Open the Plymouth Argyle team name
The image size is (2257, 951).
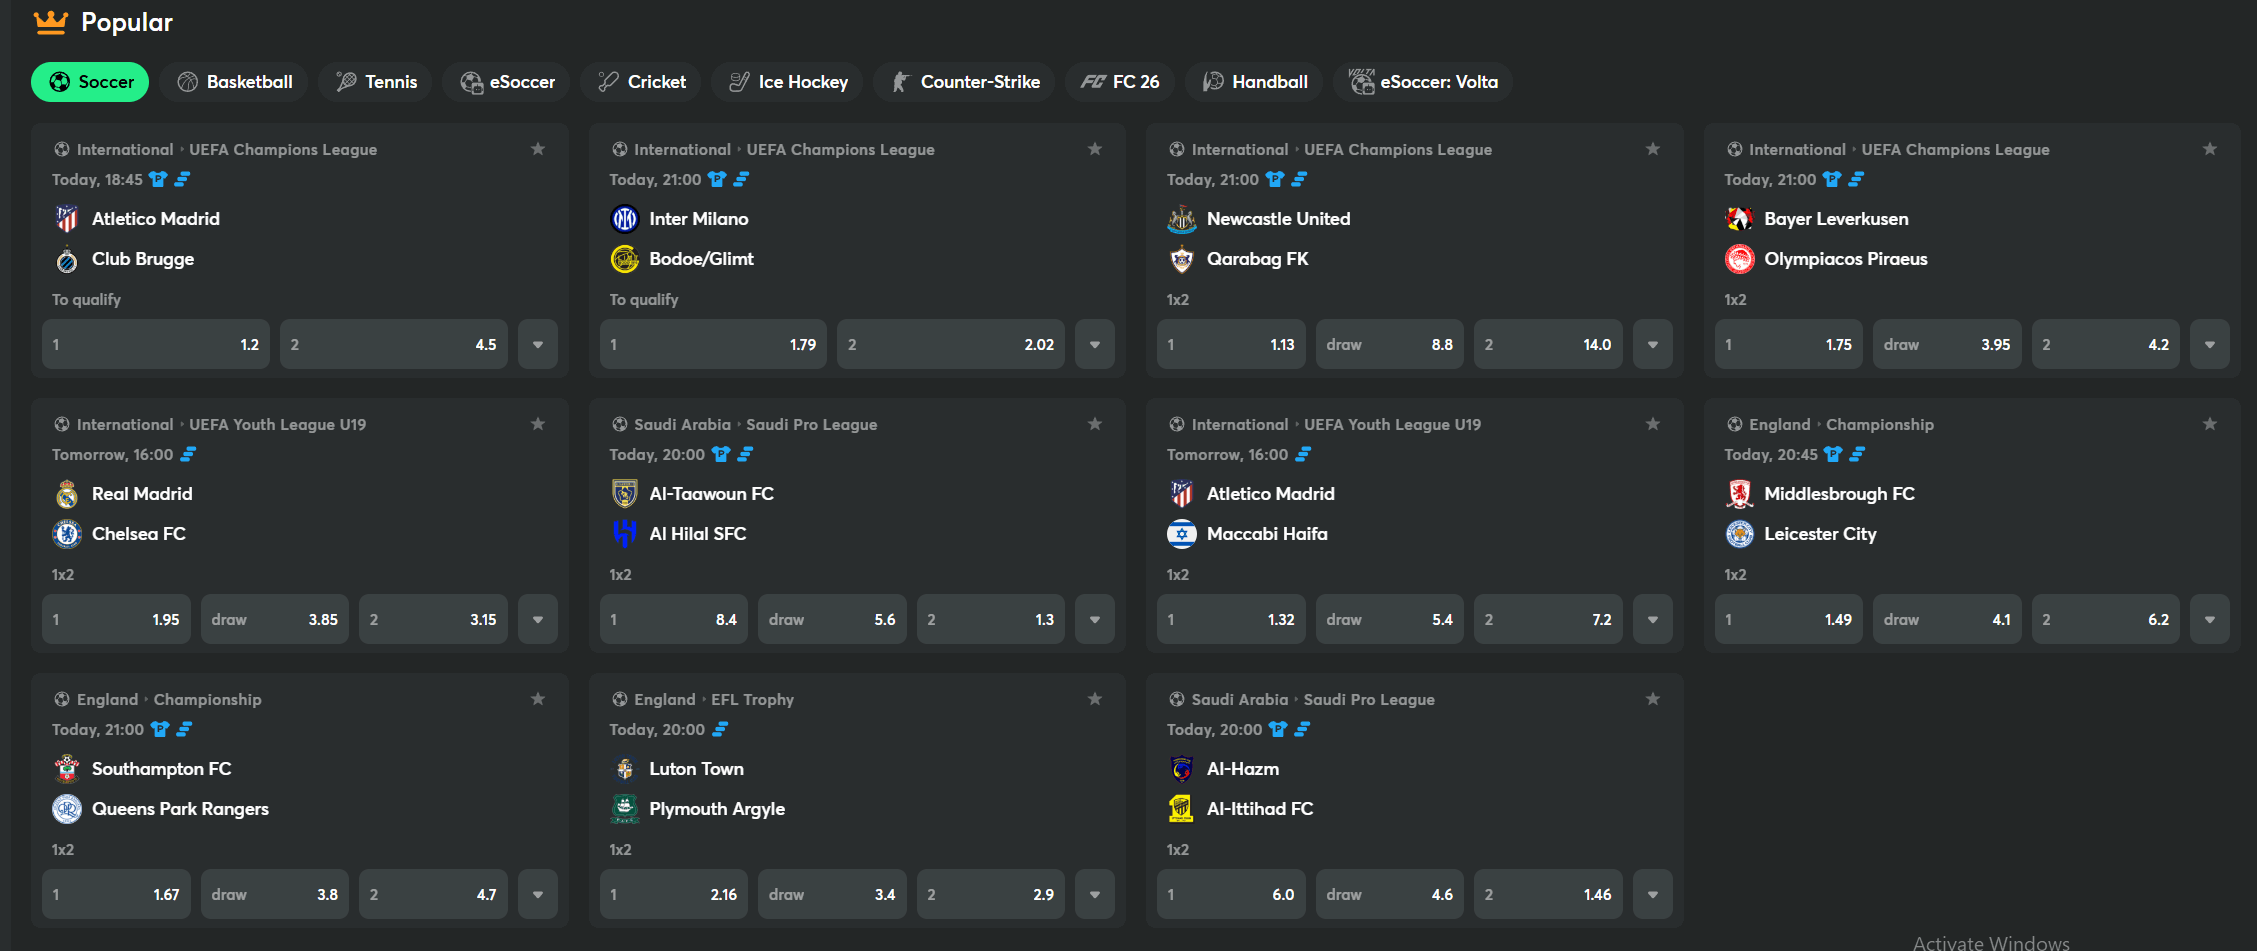pyautogui.click(x=716, y=809)
